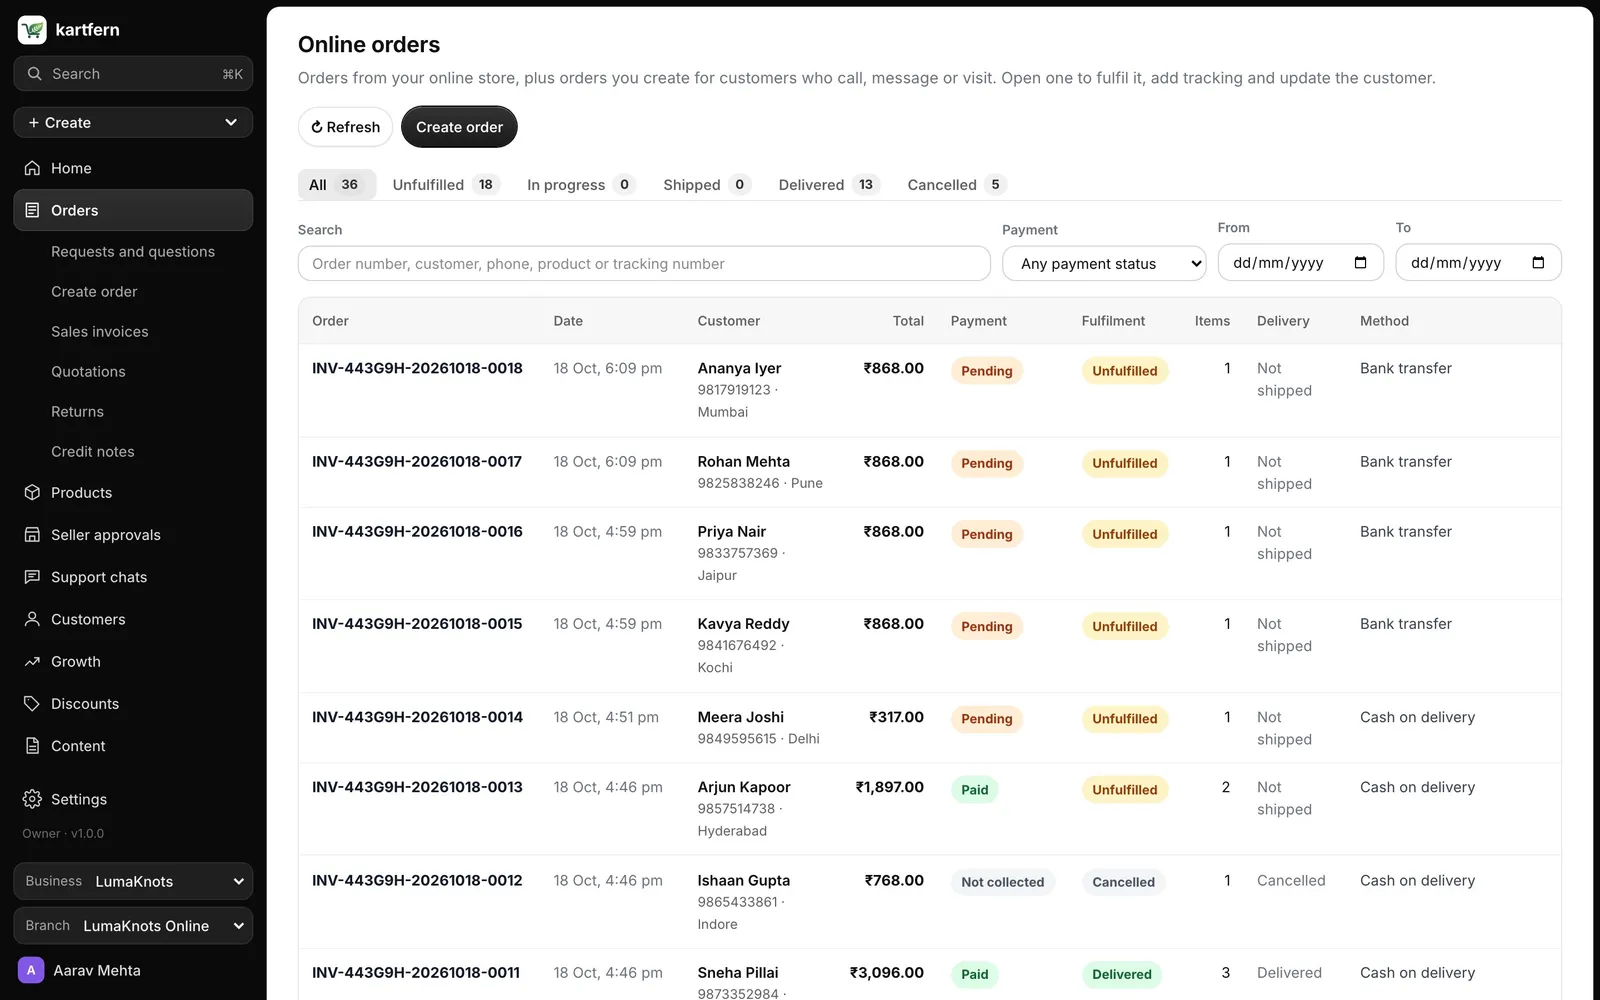Open the Business LumaKnots selector
Image resolution: width=1600 pixels, height=1000 pixels.
(133, 881)
